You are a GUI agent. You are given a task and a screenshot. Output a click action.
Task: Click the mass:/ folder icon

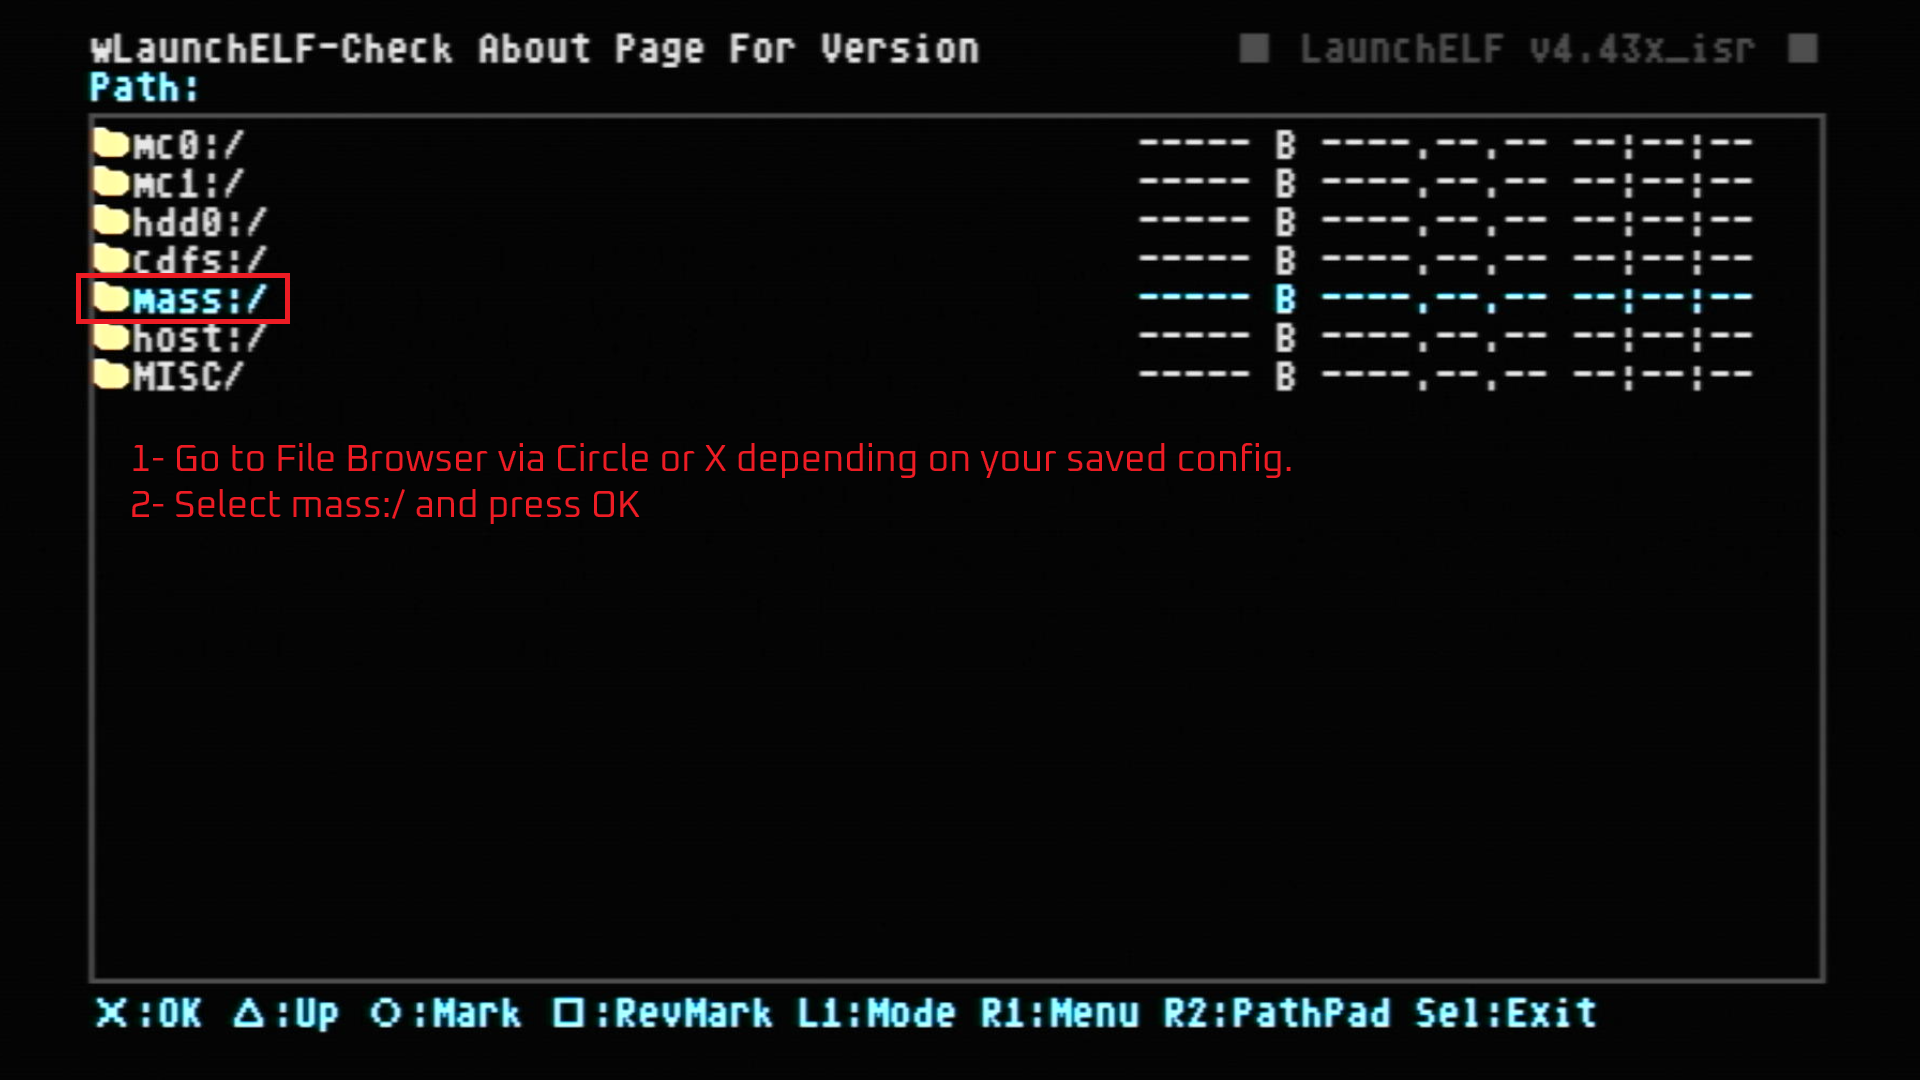pos(112,298)
